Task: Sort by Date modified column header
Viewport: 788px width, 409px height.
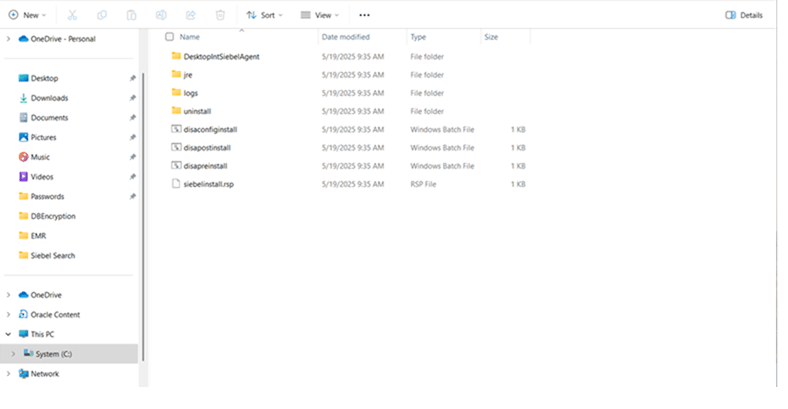Action: [x=346, y=37]
